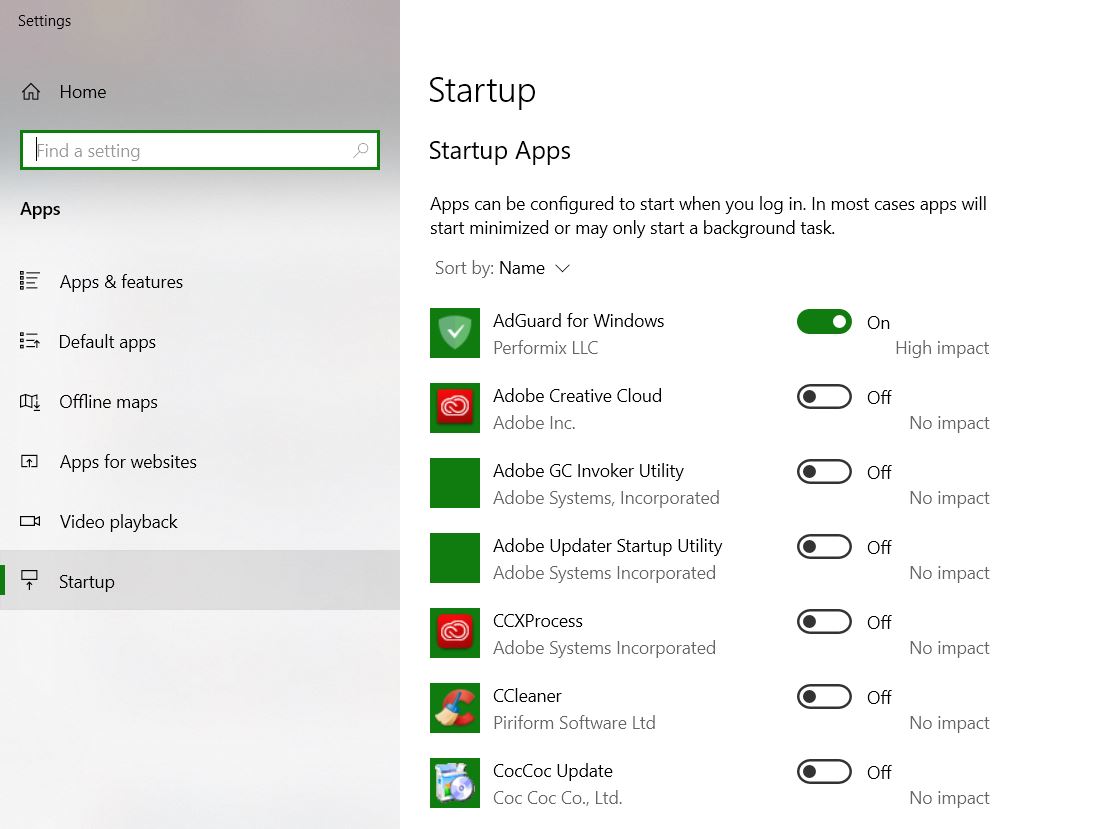The image size is (1111, 829).
Task: Open Apps for websites section
Action: point(128,462)
